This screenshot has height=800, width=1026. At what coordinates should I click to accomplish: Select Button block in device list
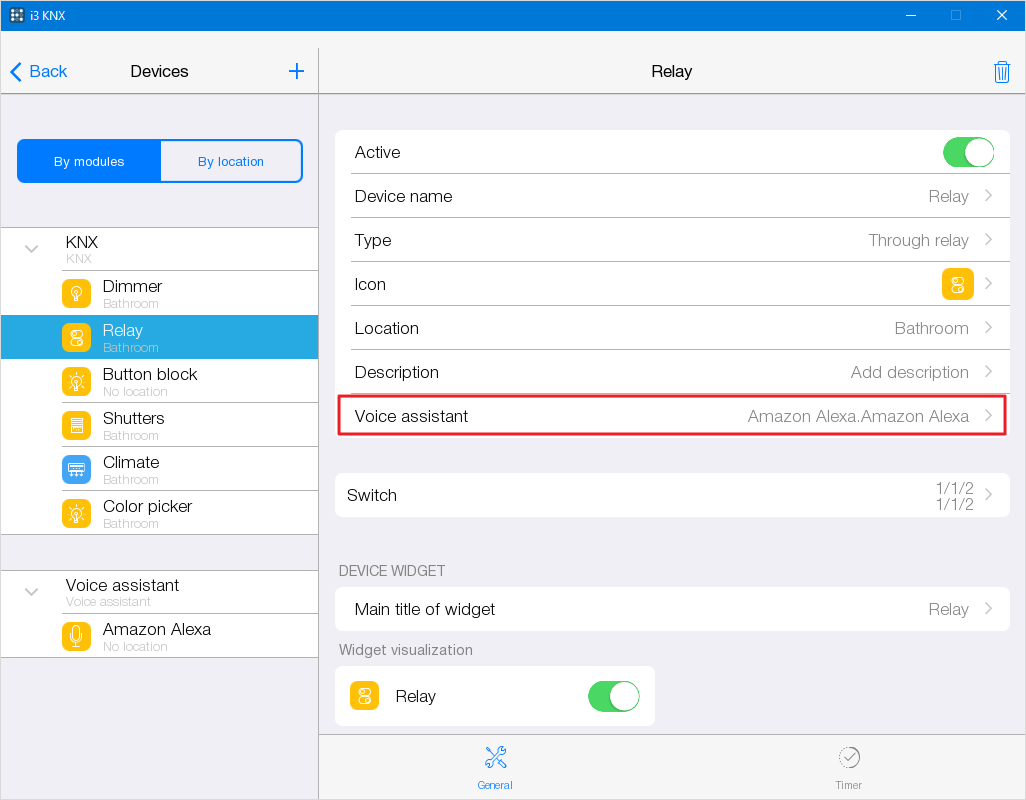(x=150, y=381)
